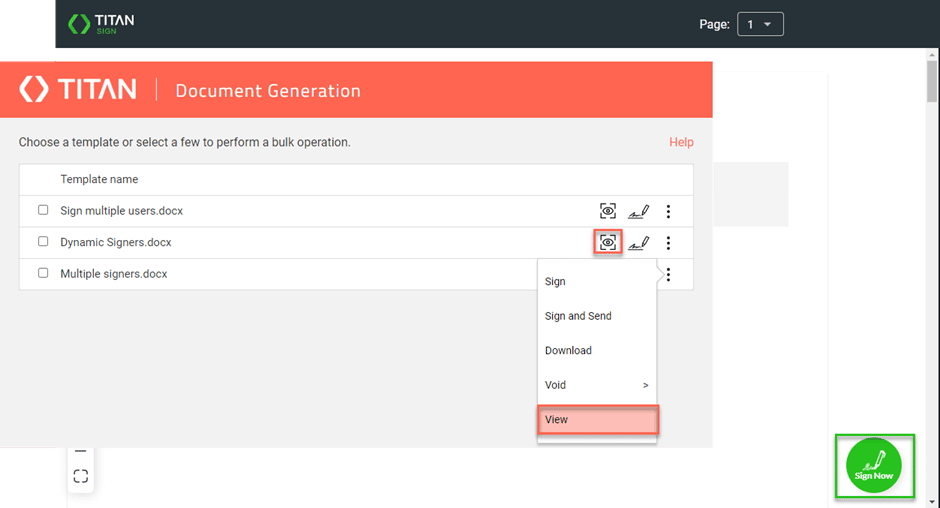Click the eye preview icon for Dynamic Signers.docx
Image resolution: width=940 pixels, height=508 pixels.
(x=608, y=242)
